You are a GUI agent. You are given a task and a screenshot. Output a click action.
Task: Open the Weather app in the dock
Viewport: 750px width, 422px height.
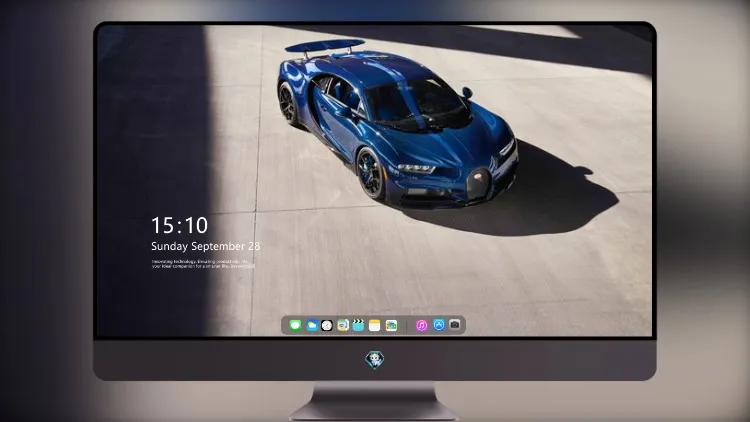tap(312, 325)
